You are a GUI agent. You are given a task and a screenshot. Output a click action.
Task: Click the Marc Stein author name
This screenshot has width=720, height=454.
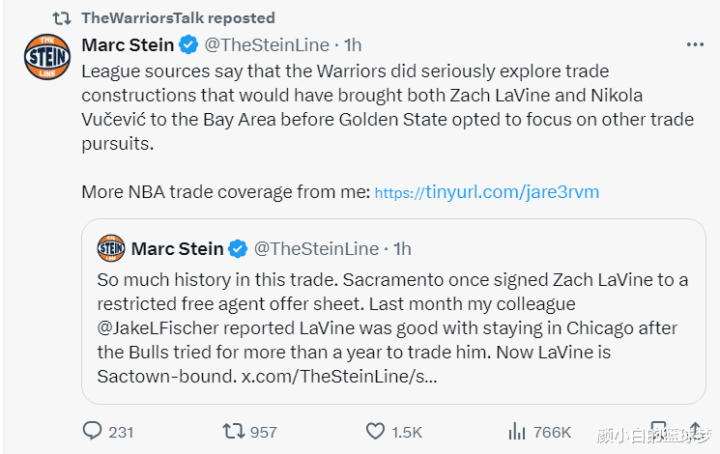[x=126, y=45]
